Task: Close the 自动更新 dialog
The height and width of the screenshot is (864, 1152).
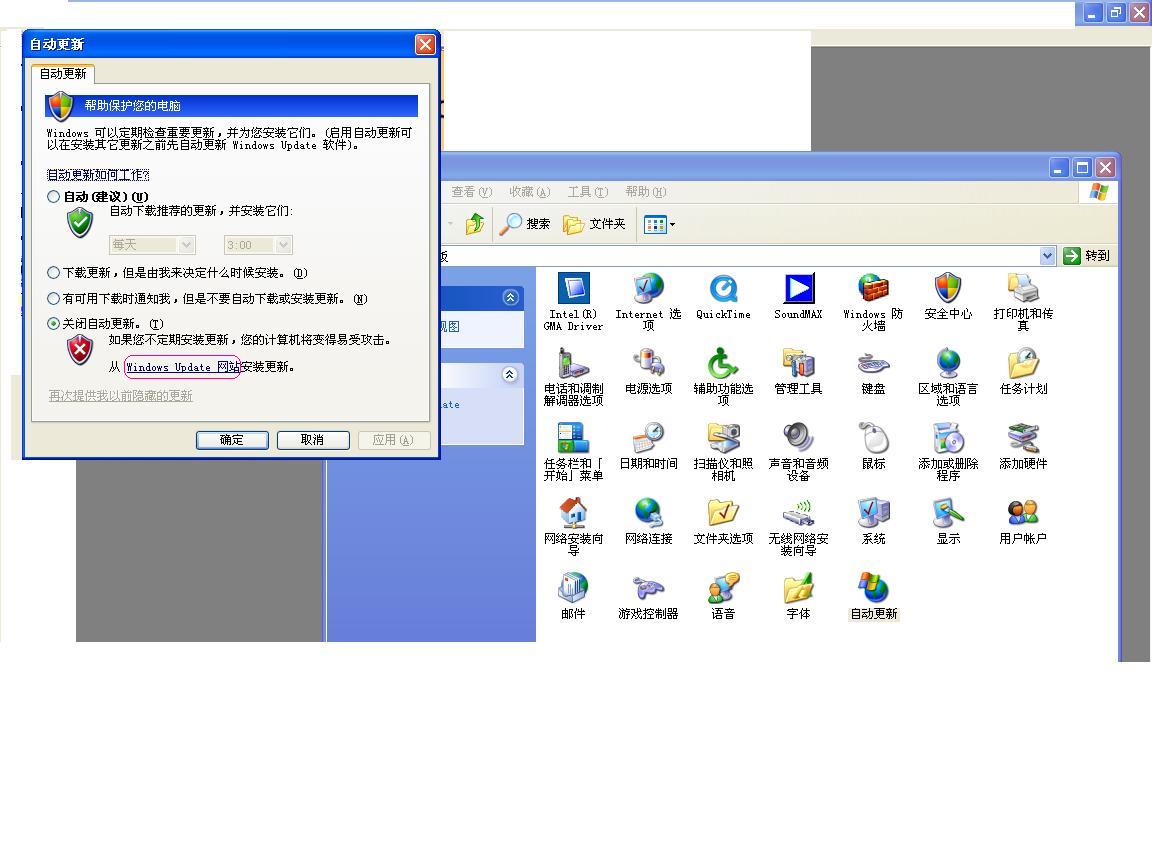Action: tap(425, 44)
